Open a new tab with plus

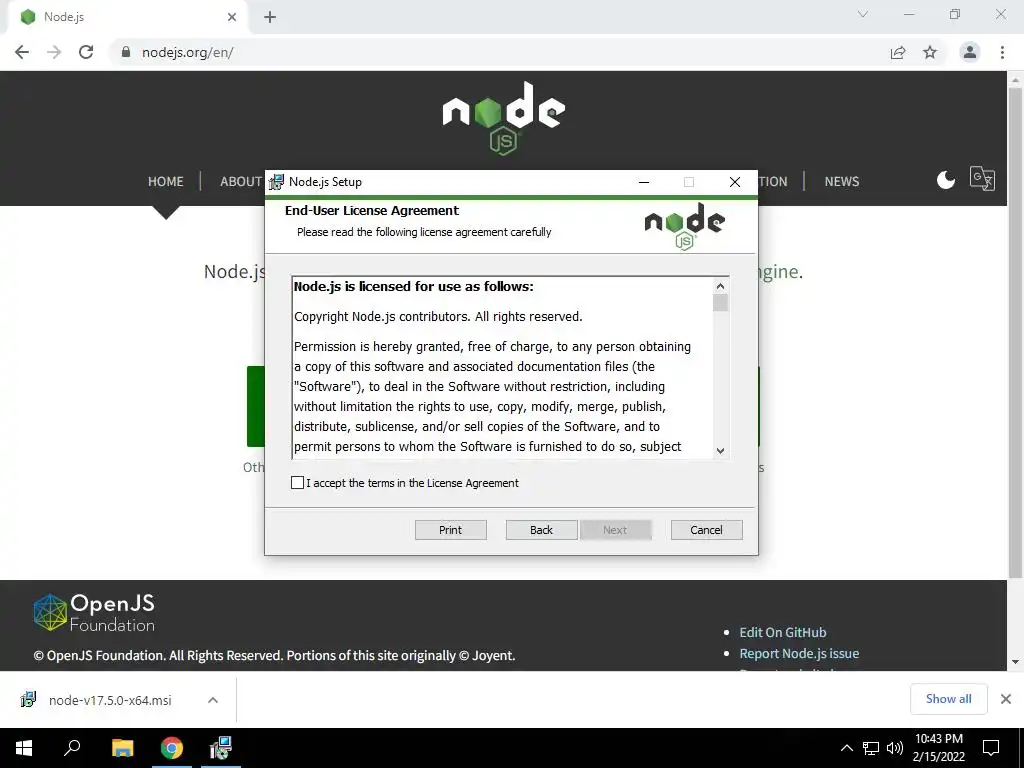(x=270, y=17)
